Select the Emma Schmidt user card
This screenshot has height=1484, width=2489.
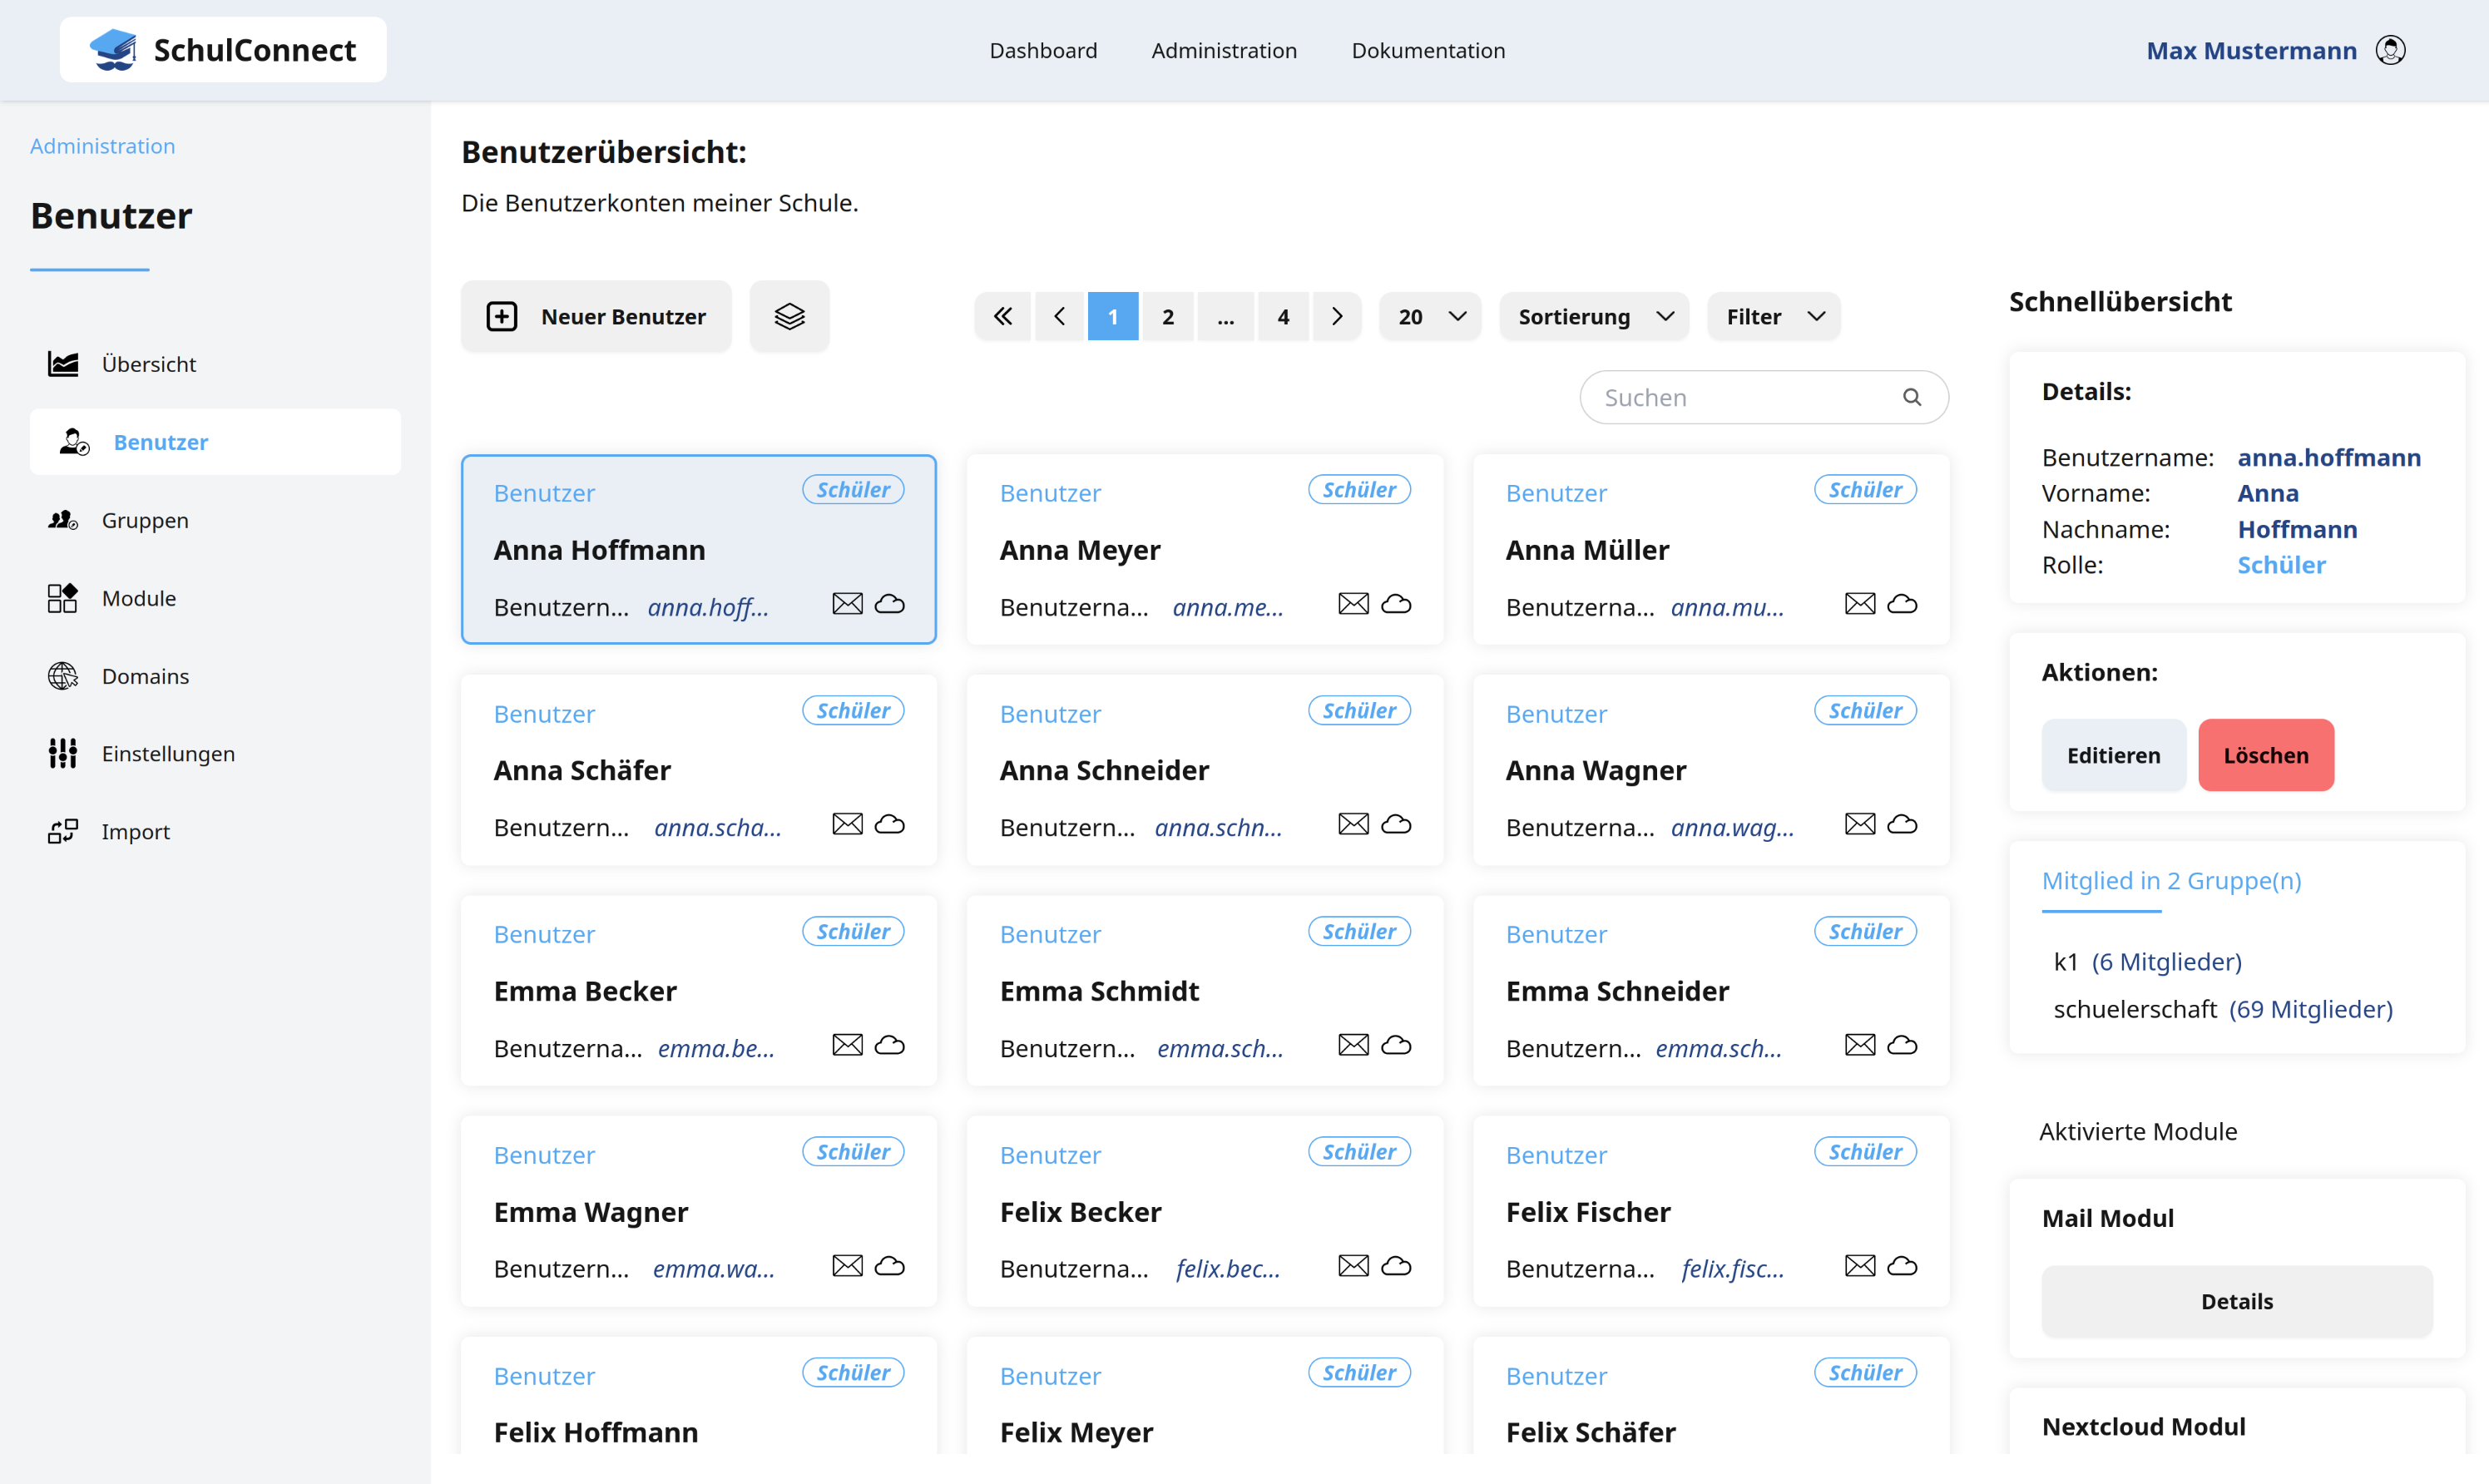(x=1204, y=991)
